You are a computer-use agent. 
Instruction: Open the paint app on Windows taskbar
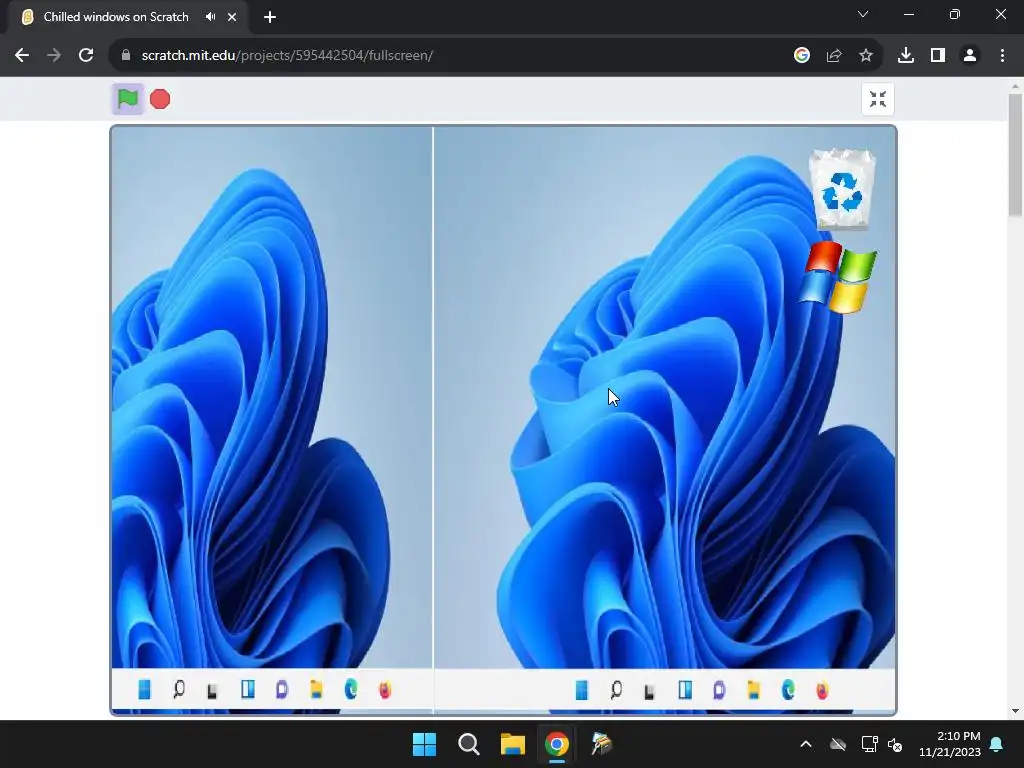(601, 744)
